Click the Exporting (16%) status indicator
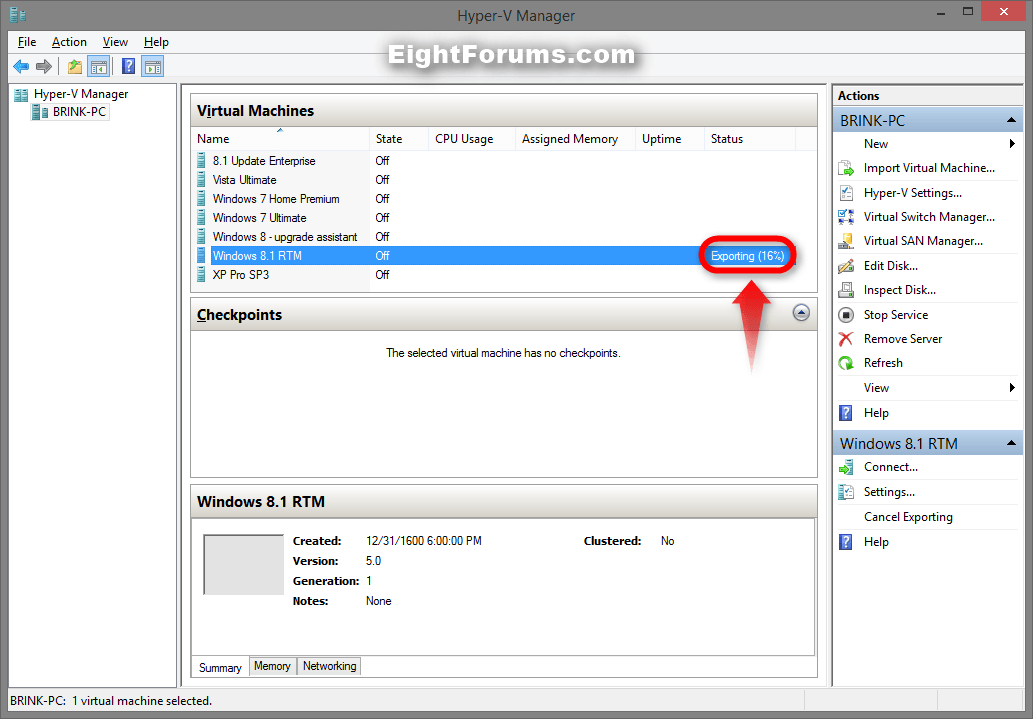The height and width of the screenshot is (719, 1033). click(x=746, y=255)
